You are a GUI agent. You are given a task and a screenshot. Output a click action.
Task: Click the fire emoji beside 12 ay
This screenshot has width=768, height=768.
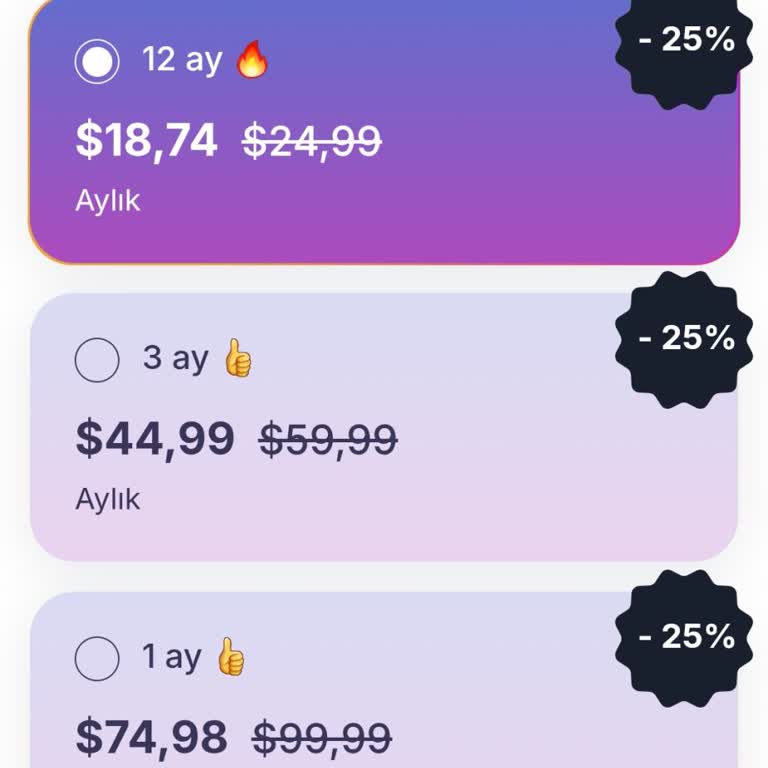tap(252, 60)
